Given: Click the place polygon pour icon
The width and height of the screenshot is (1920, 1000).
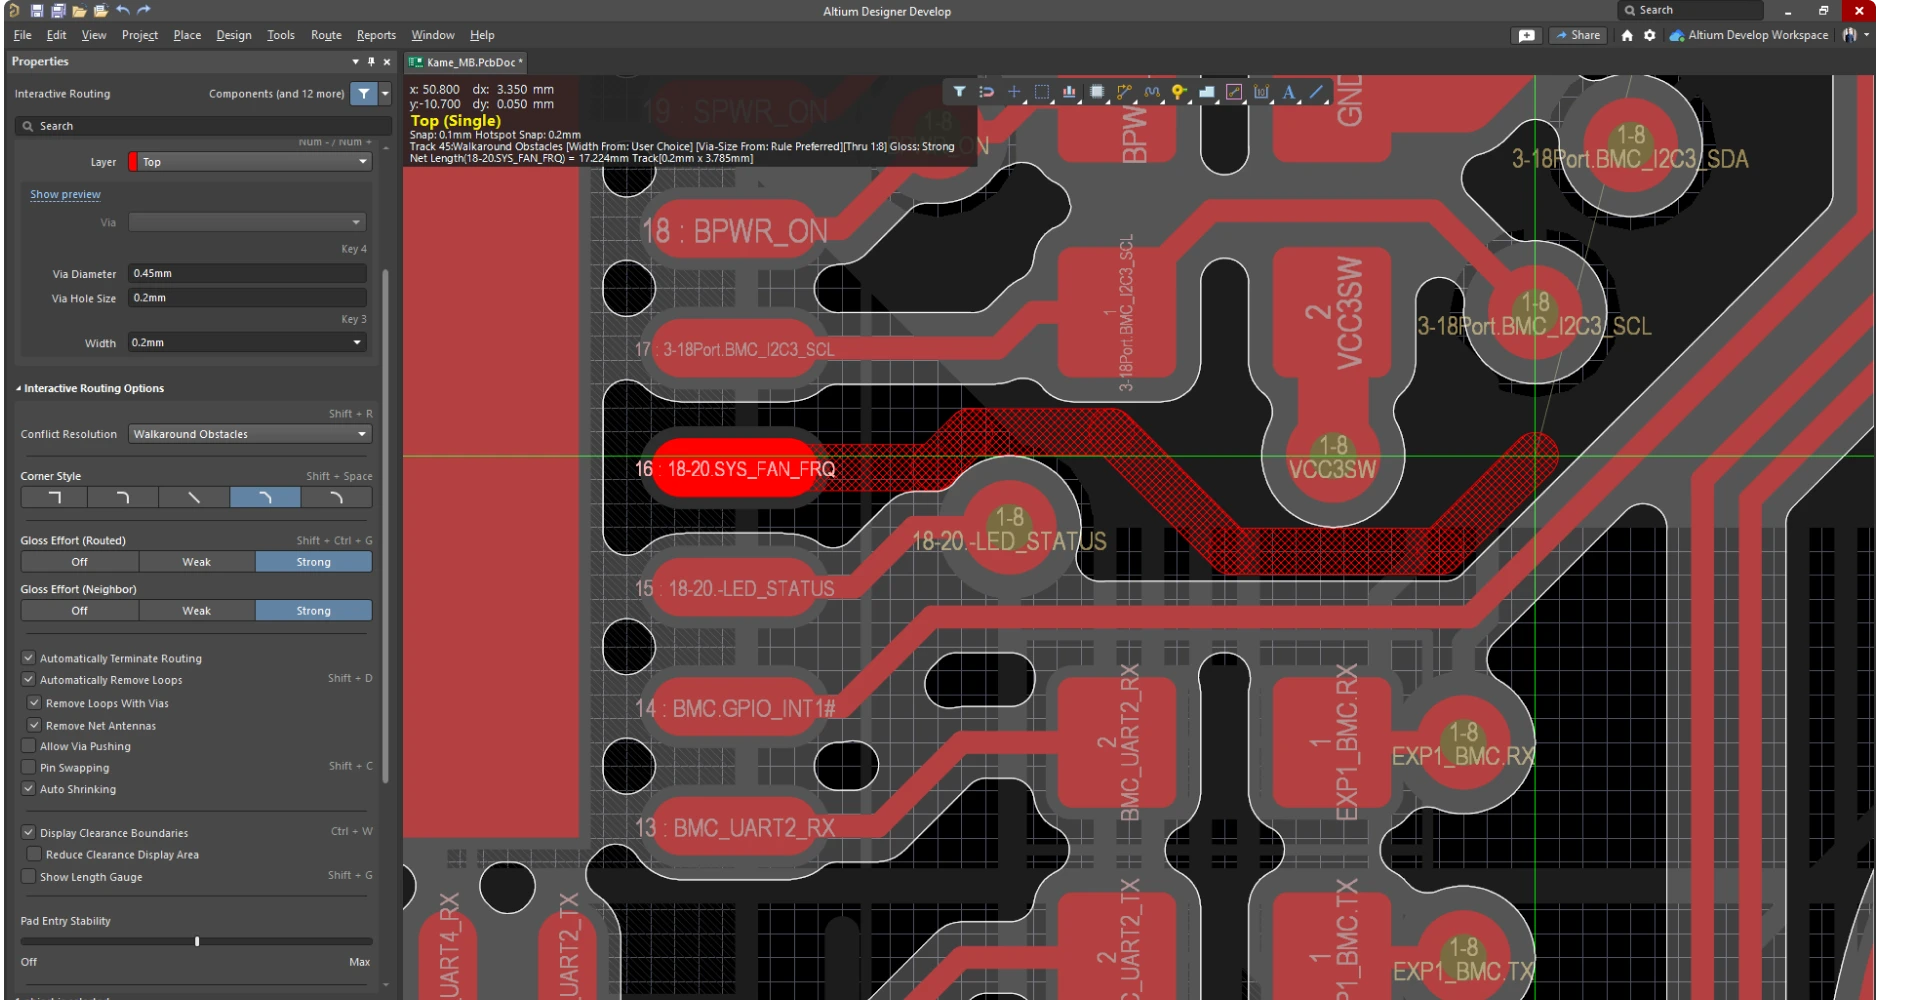Looking at the screenshot, I should (1207, 92).
